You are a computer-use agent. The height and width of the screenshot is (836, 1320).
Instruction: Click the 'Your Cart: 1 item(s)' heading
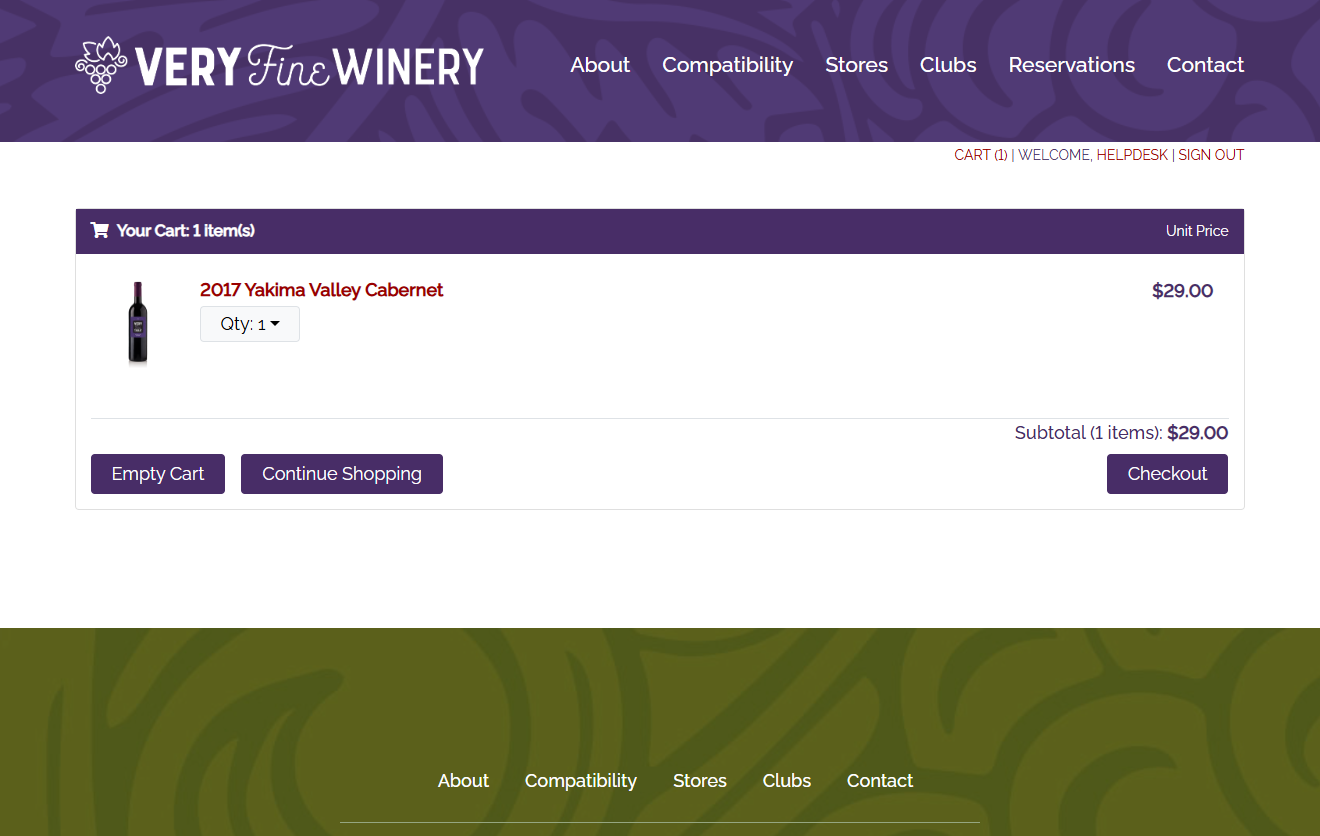[185, 231]
